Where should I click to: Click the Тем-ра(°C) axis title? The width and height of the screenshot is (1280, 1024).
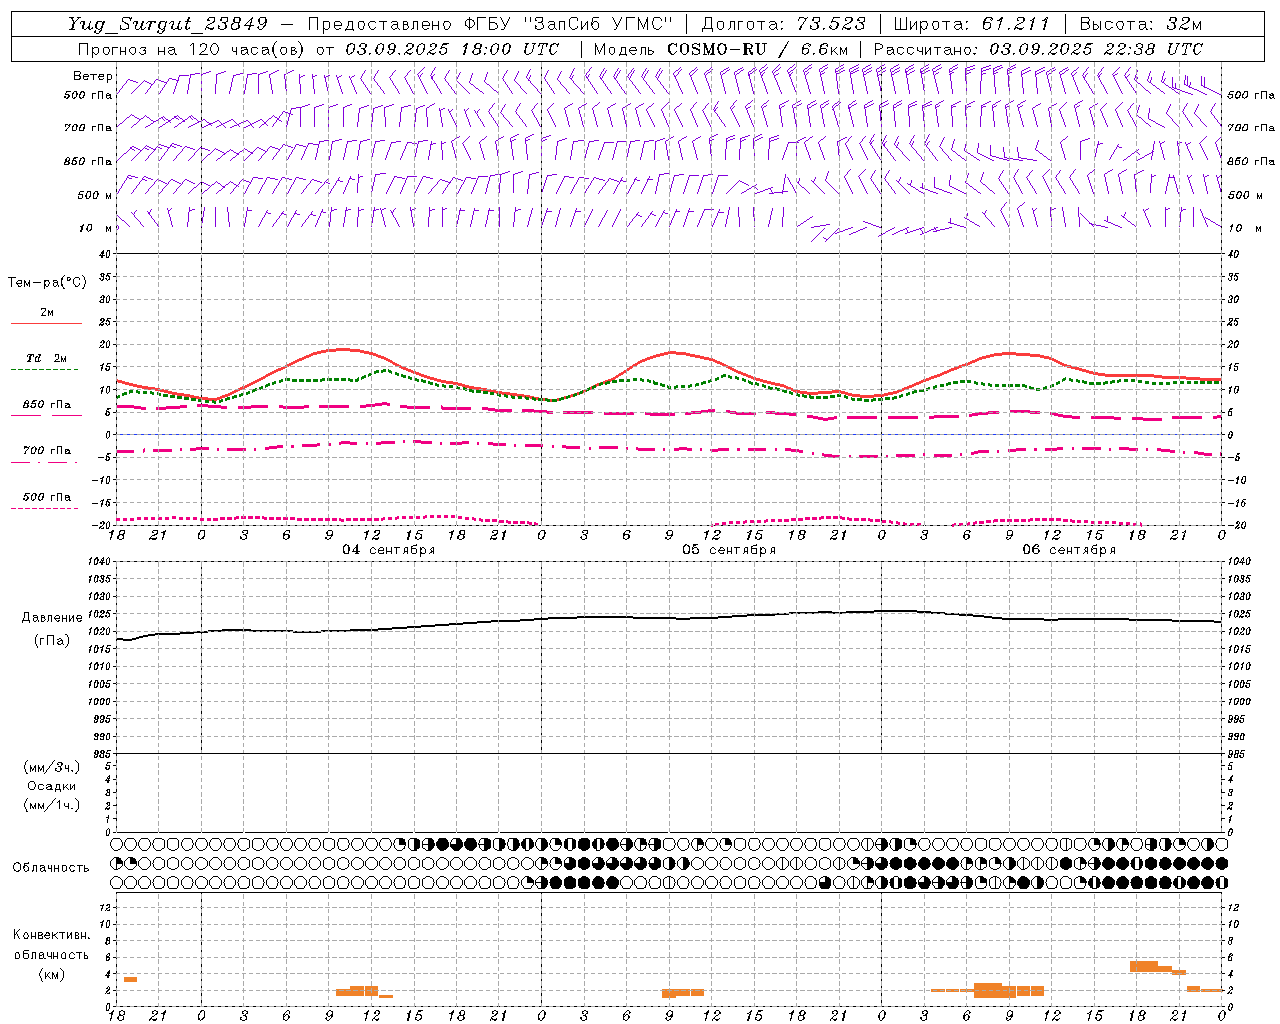click(47, 283)
